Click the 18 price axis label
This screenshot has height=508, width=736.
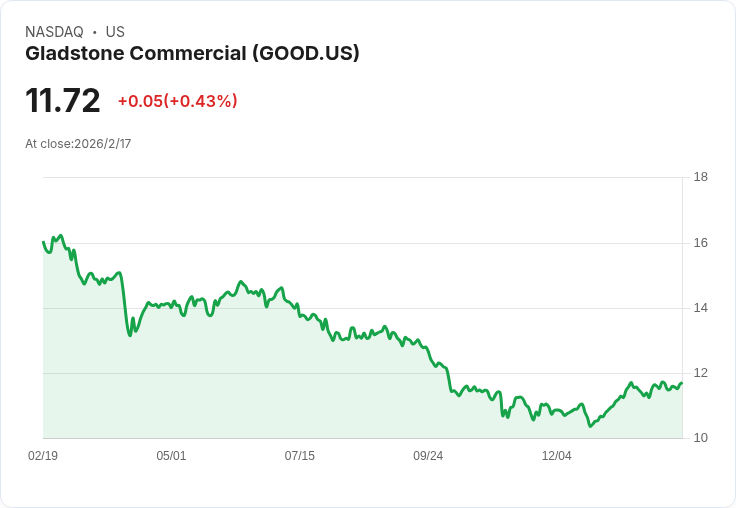pyautogui.click(x=701, y=177)
